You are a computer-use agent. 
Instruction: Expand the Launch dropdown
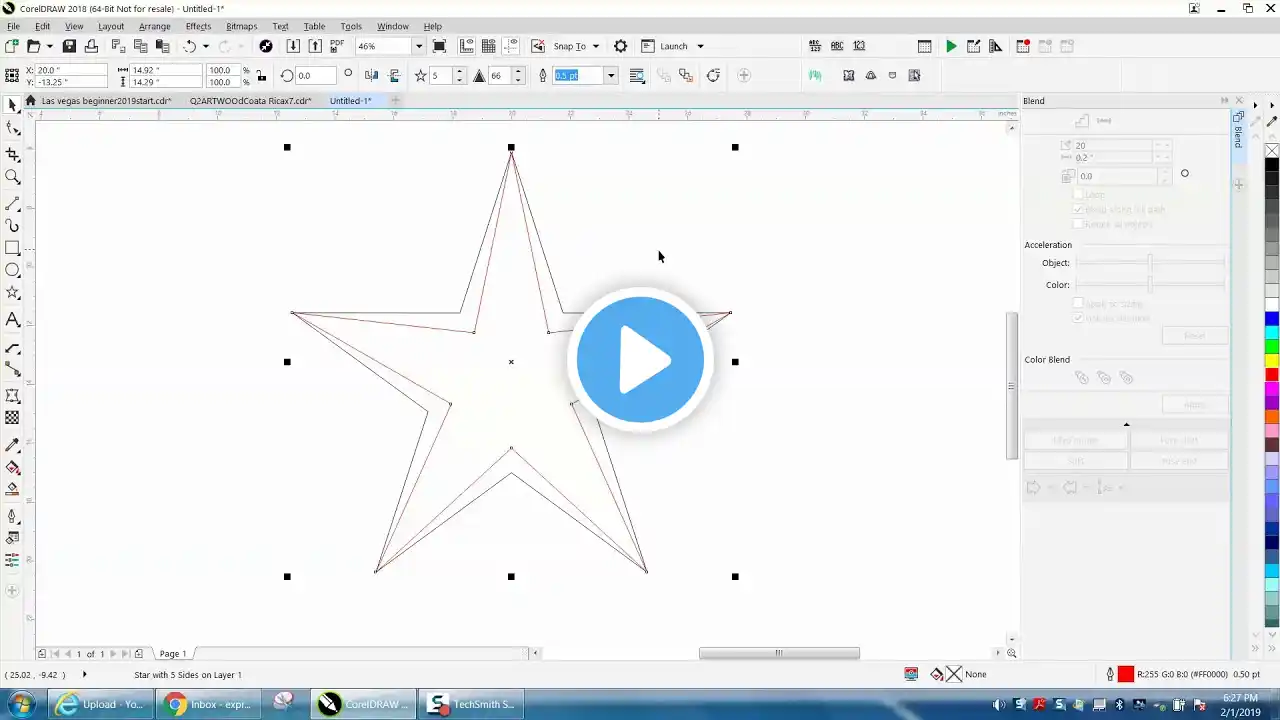[700, 46]
